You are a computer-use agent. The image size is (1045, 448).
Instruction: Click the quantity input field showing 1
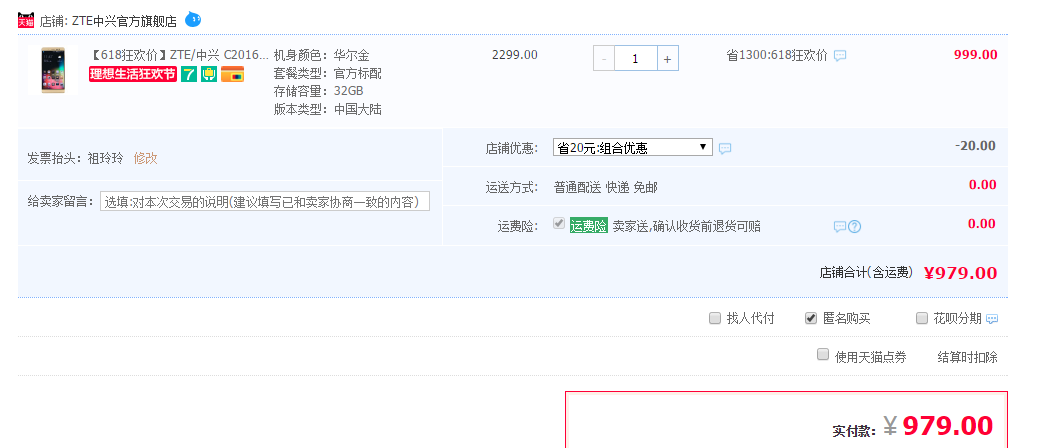click(x=636, y=59)
